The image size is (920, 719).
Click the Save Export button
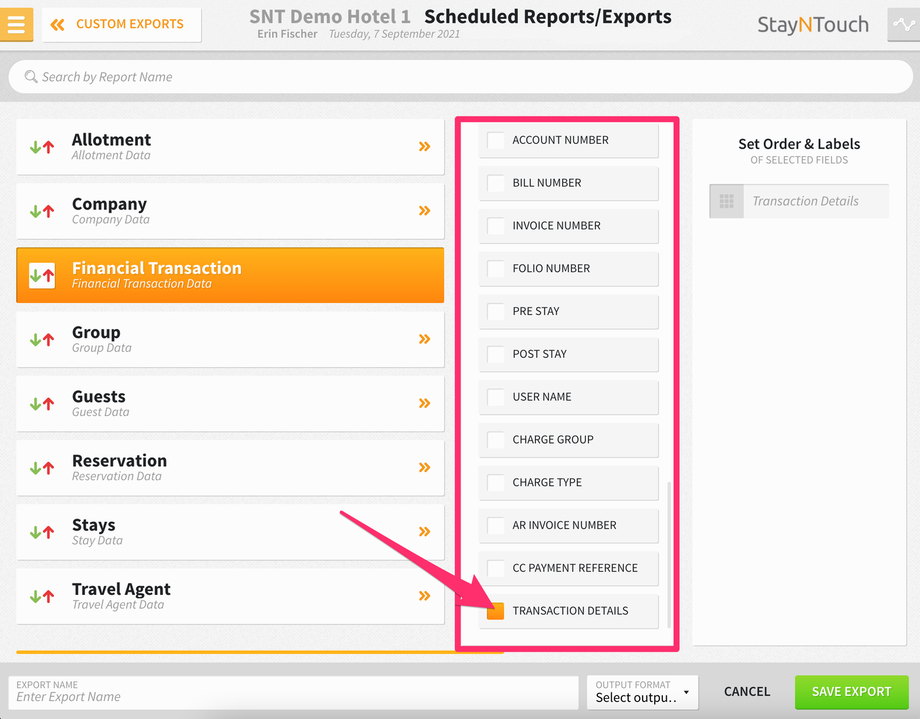pos(851,692)
